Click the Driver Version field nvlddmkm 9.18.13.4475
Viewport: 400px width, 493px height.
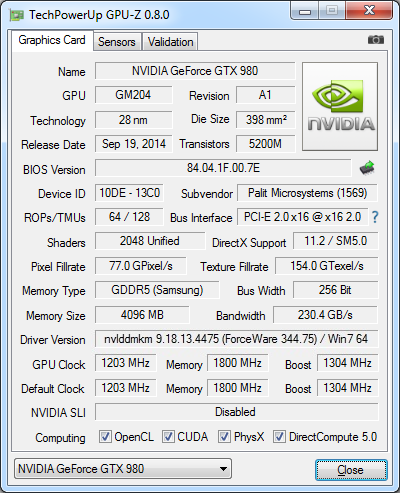237,339
